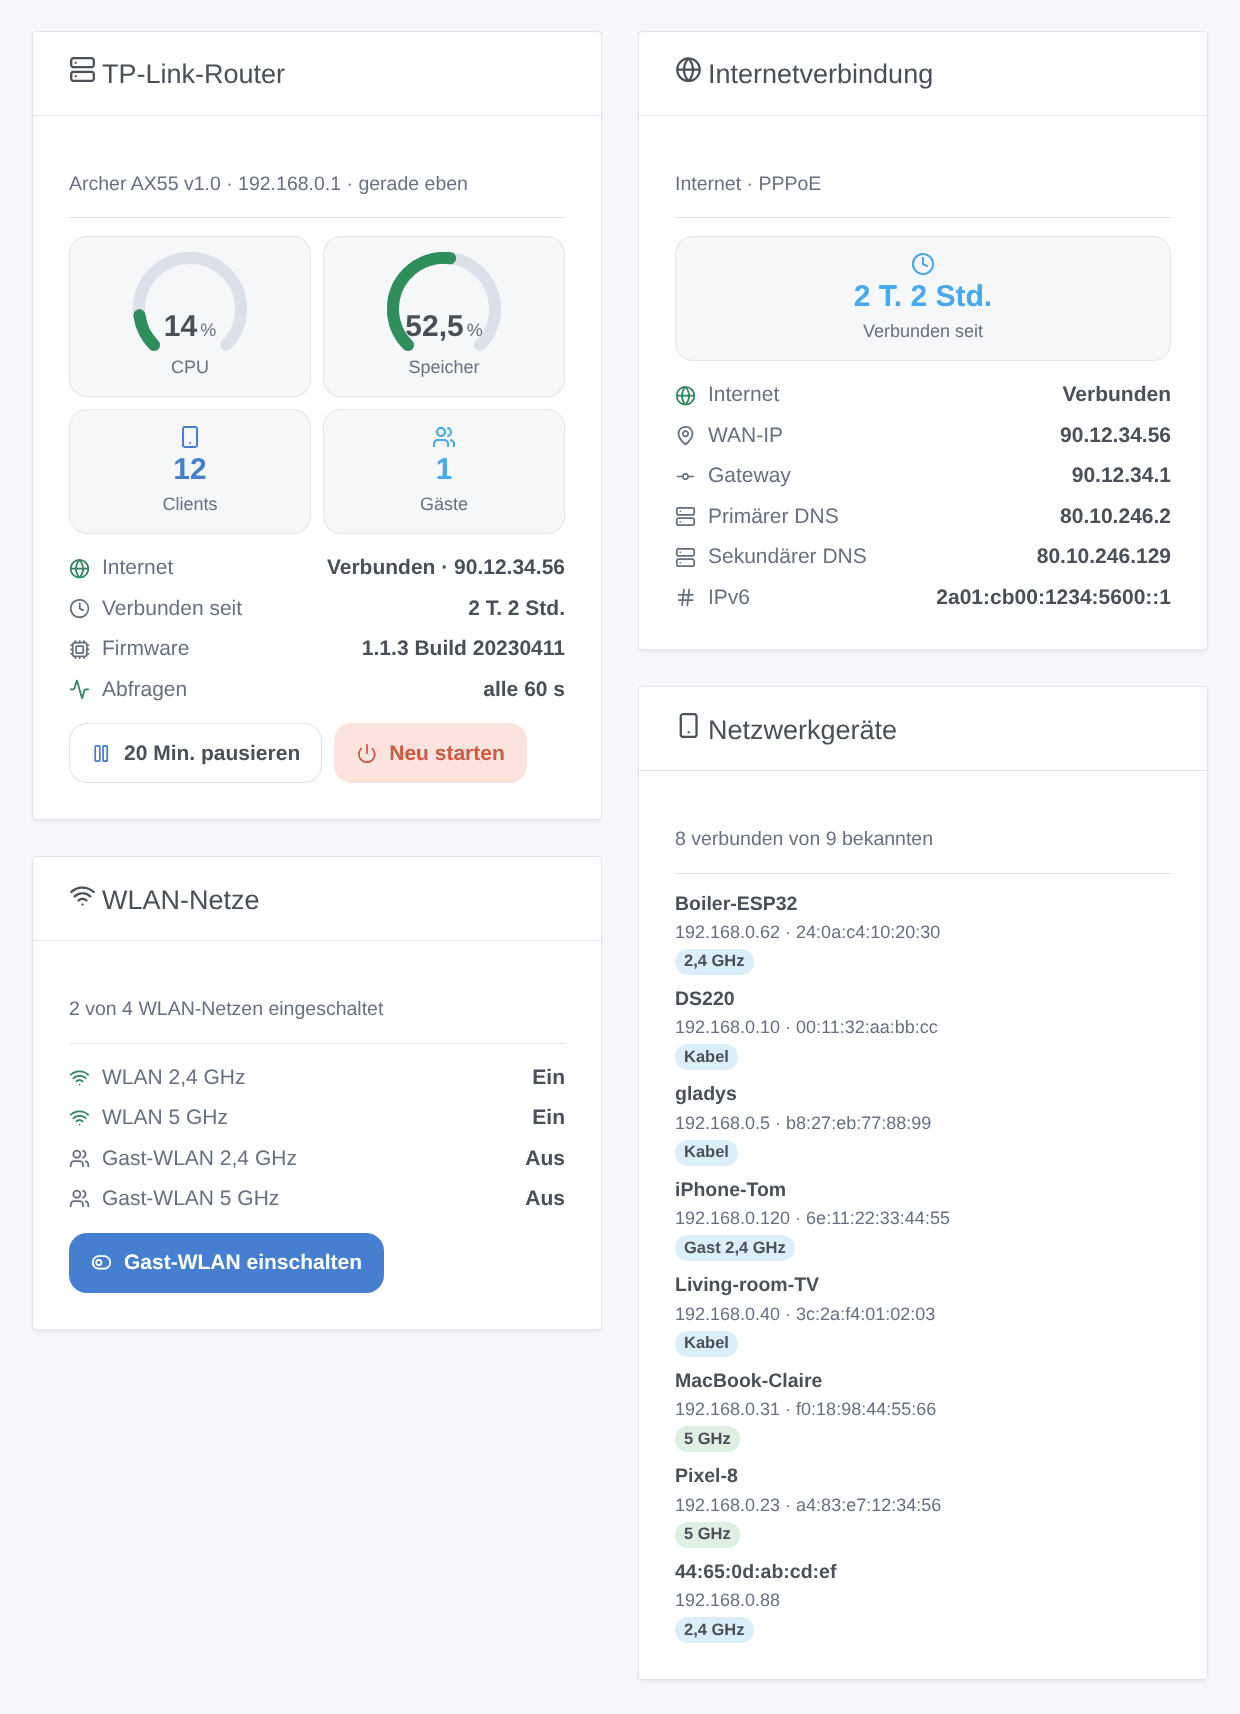The image size is (1240, 1714).
Task: Select the Living-room-TV device name
Action: (747, 1285)
